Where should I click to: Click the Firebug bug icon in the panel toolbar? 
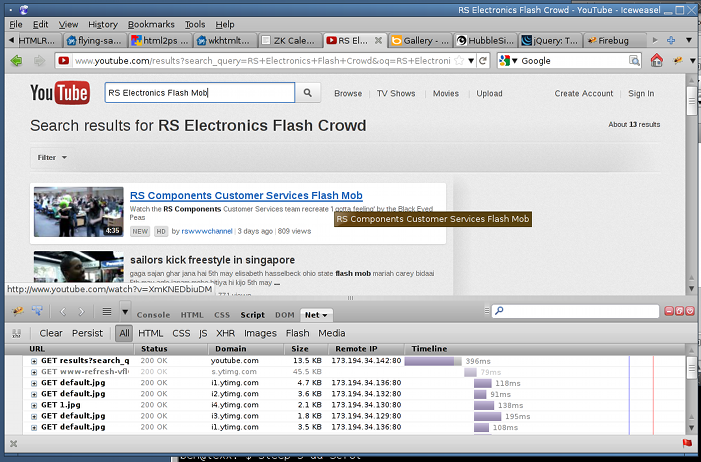(17, 311)
